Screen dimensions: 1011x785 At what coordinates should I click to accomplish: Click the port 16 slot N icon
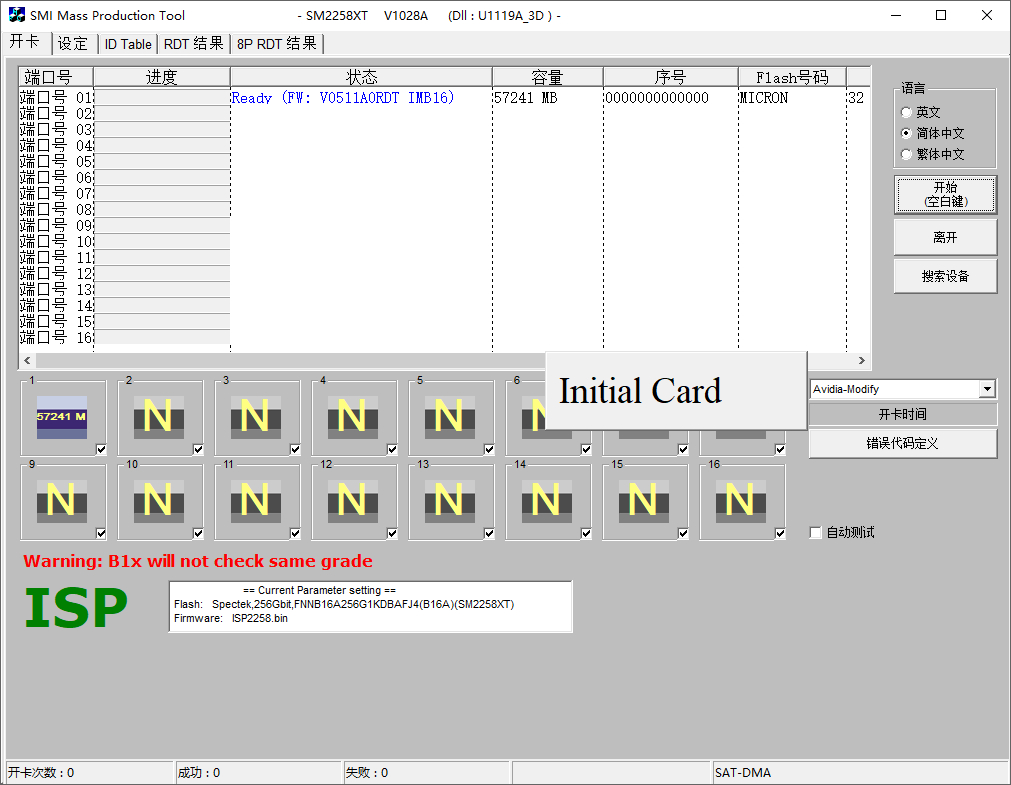740,500
